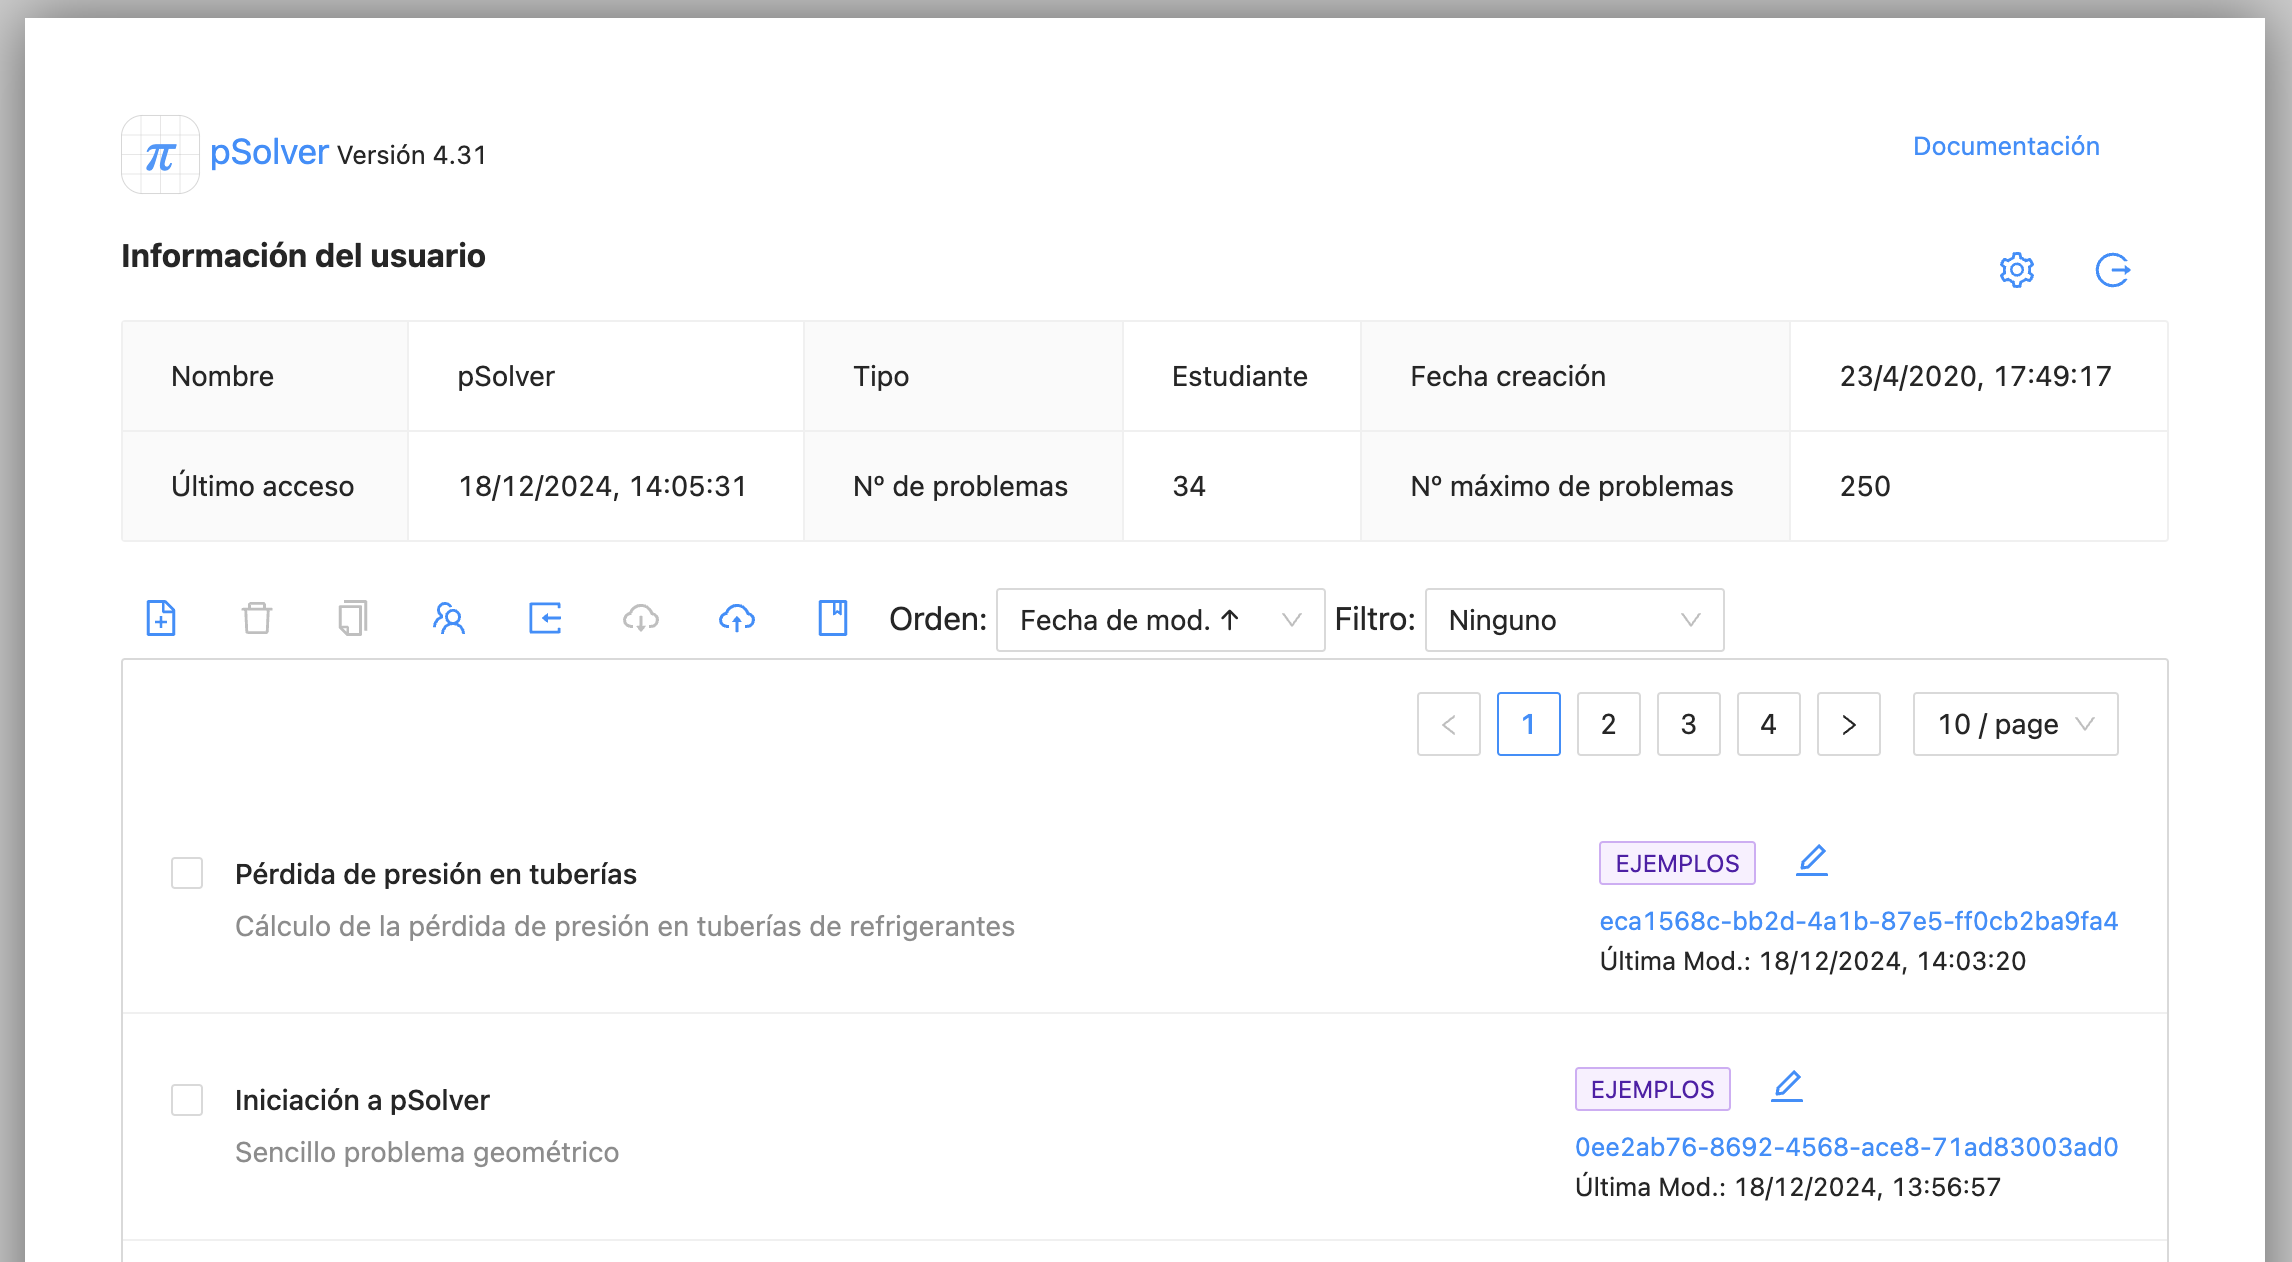This screenshot has height=1262, width=2292.
Task: Open the Filtro dropdown Ninguno
Action: tap(1574, 620)
